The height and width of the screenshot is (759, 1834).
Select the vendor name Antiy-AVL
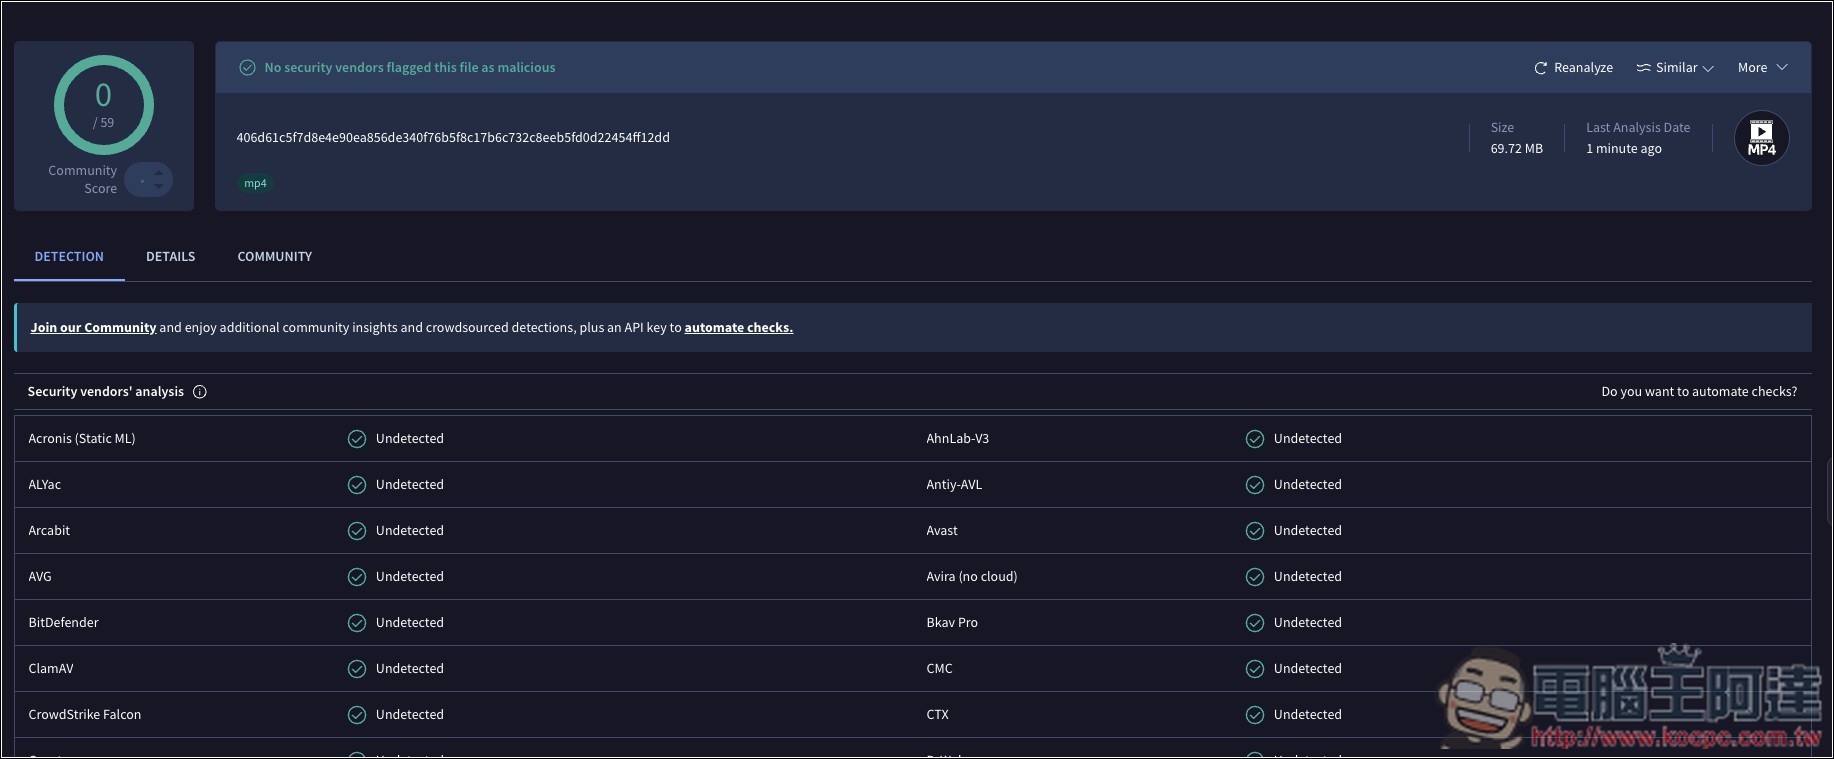click(954, 485)
